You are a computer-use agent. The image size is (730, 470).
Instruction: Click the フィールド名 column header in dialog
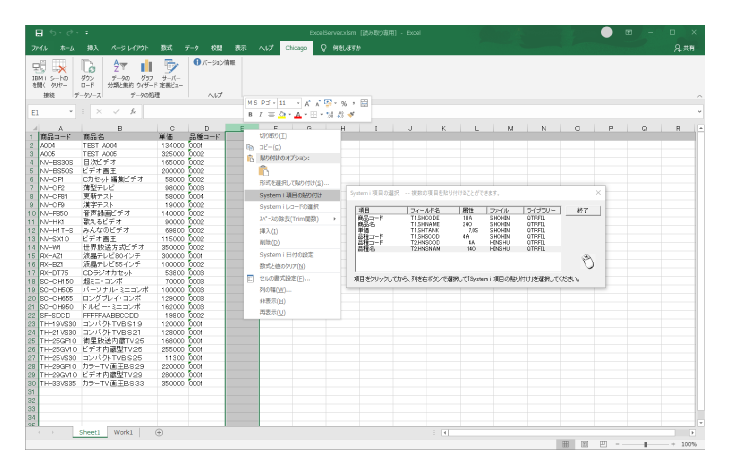(x=433, y=210)
